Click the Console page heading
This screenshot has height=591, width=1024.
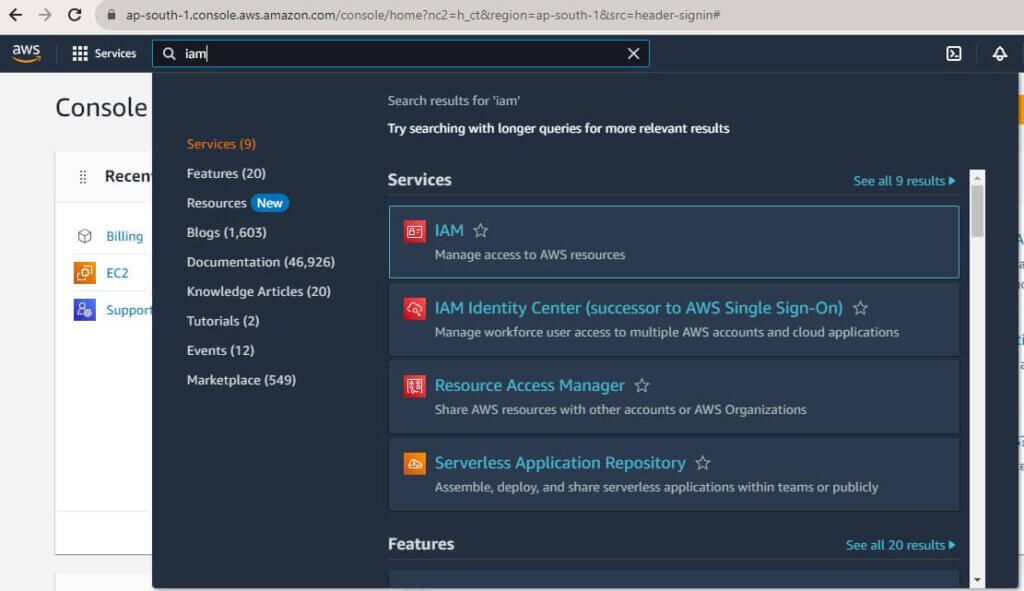[x=101, y=107]
